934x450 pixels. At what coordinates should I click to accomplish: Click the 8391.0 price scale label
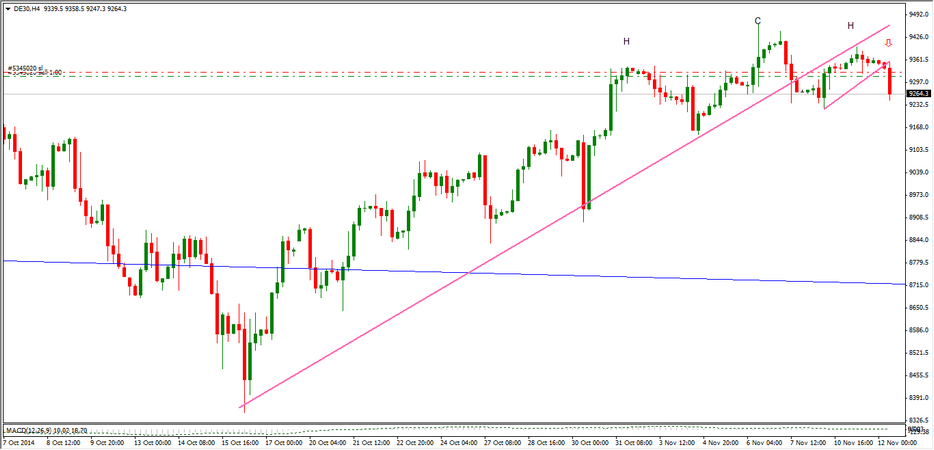pos(918,398)
